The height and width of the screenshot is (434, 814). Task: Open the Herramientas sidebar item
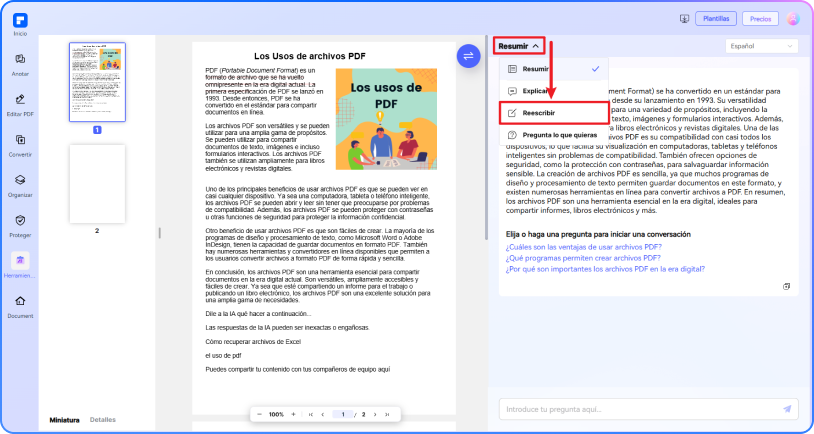[x=20, y=266]
